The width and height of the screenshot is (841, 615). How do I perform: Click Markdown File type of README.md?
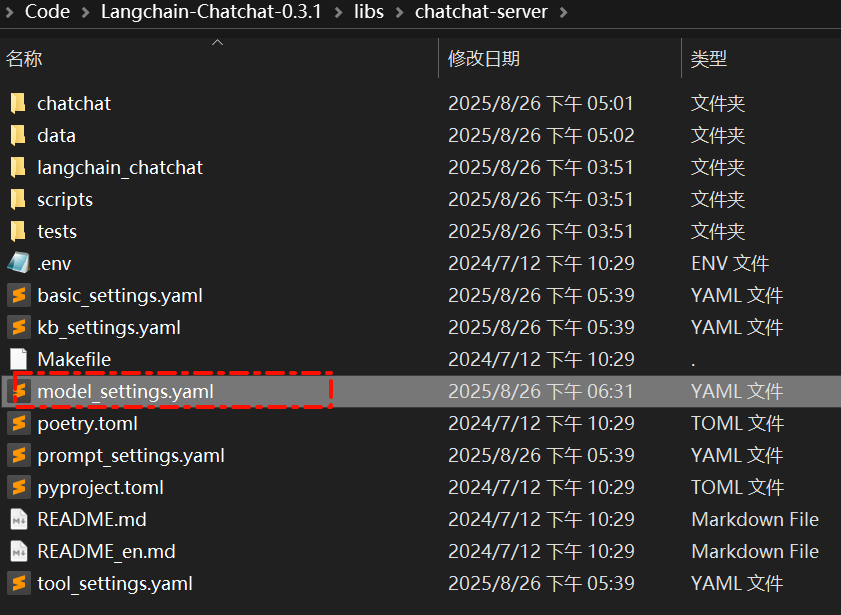(755, 520)
